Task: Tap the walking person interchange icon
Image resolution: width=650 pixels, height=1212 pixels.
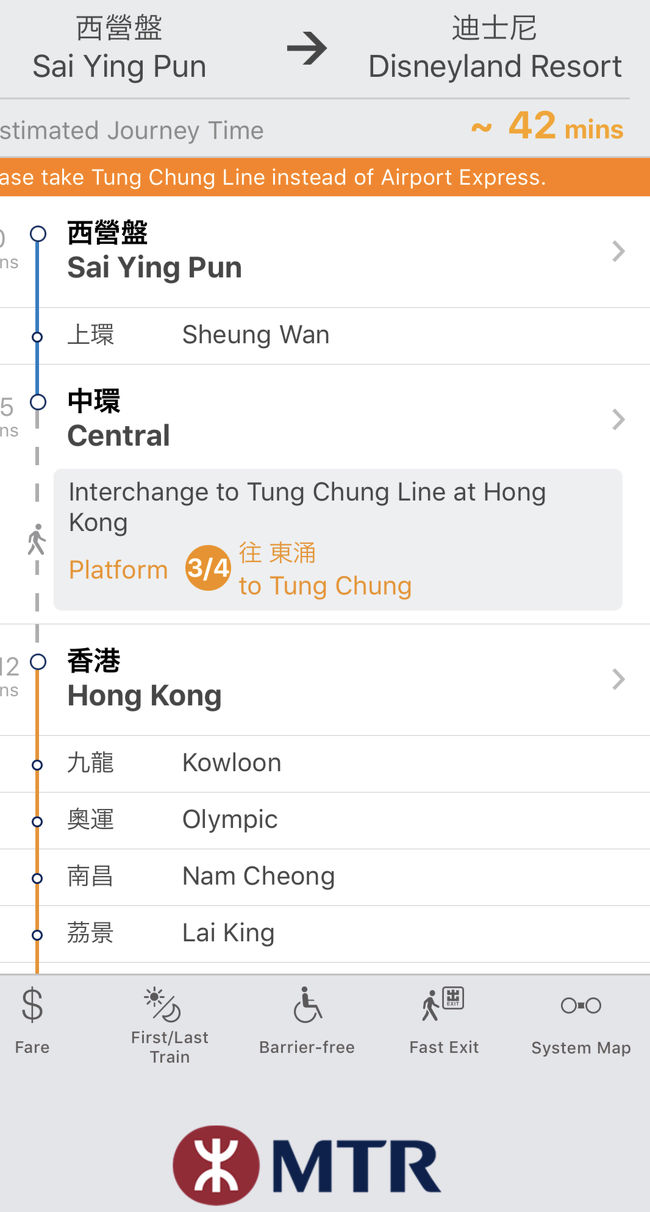Action: (x=37, y=541)
